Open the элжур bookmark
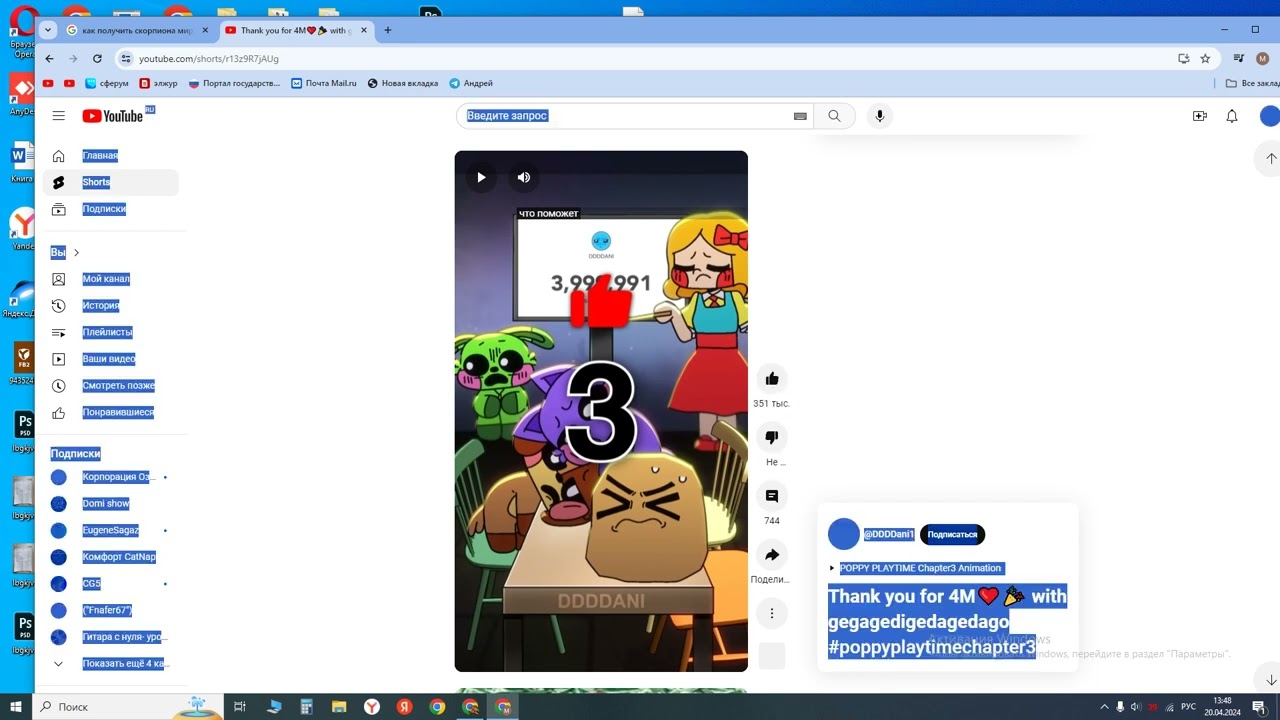This screenshot has height=720, width=1280. click(x=159, y=83)
